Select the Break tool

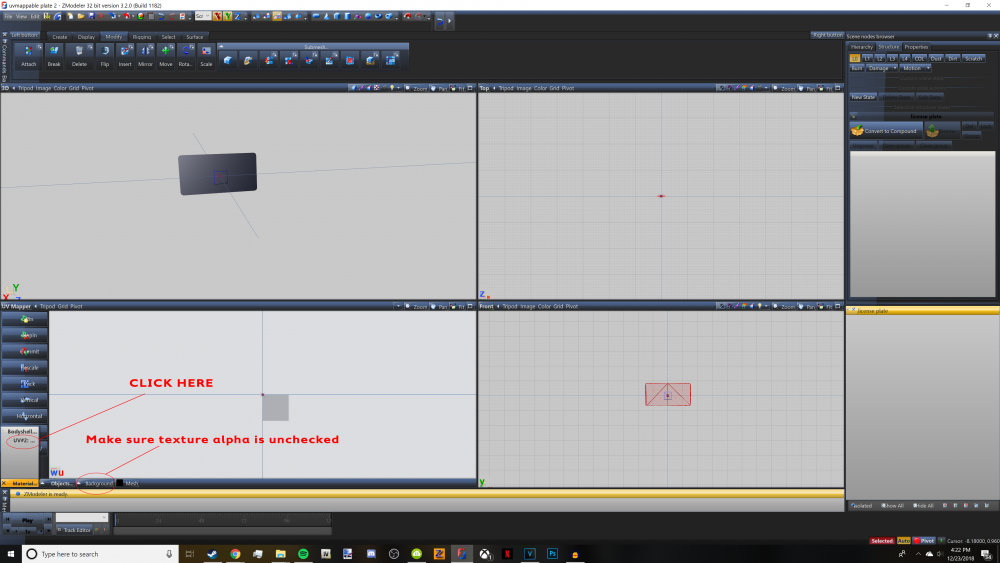pos(54,55)
